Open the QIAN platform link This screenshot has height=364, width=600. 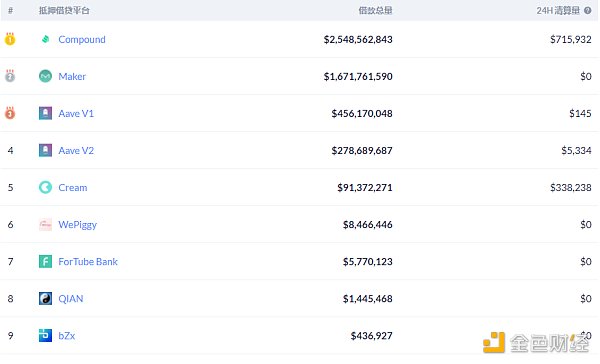pyautogui.click(x=71, y=299)
